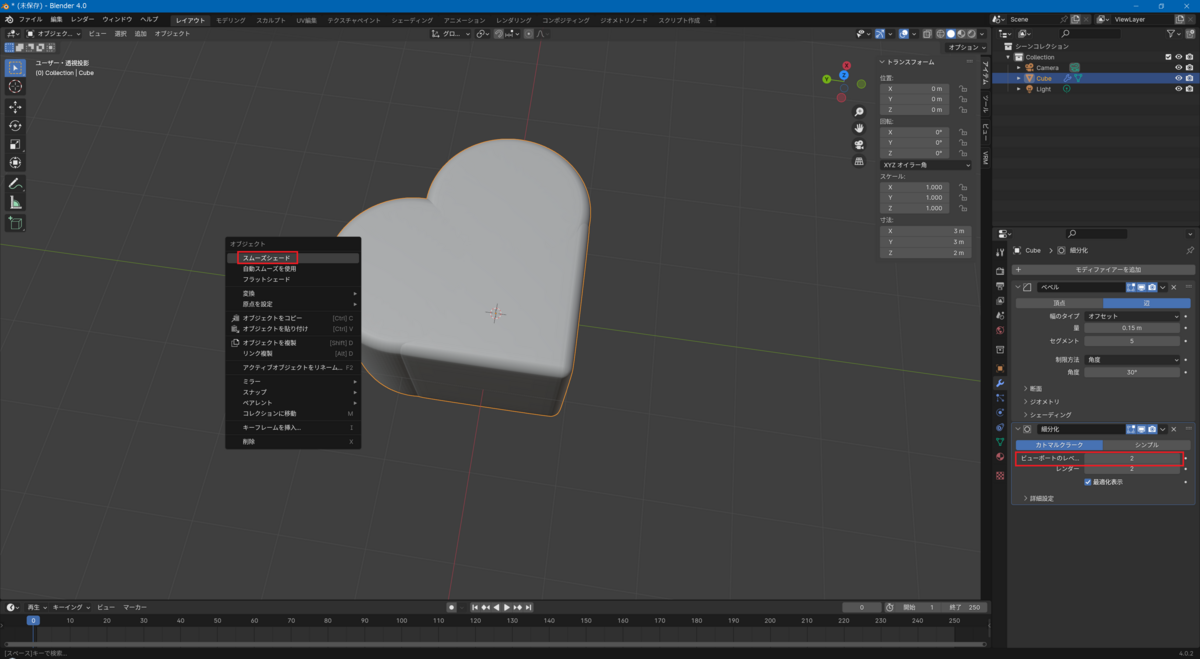Viewport: 1200px width, 659px height.
Task: Open the Modifiers wrench properties tab
Action: coord(999,383)
